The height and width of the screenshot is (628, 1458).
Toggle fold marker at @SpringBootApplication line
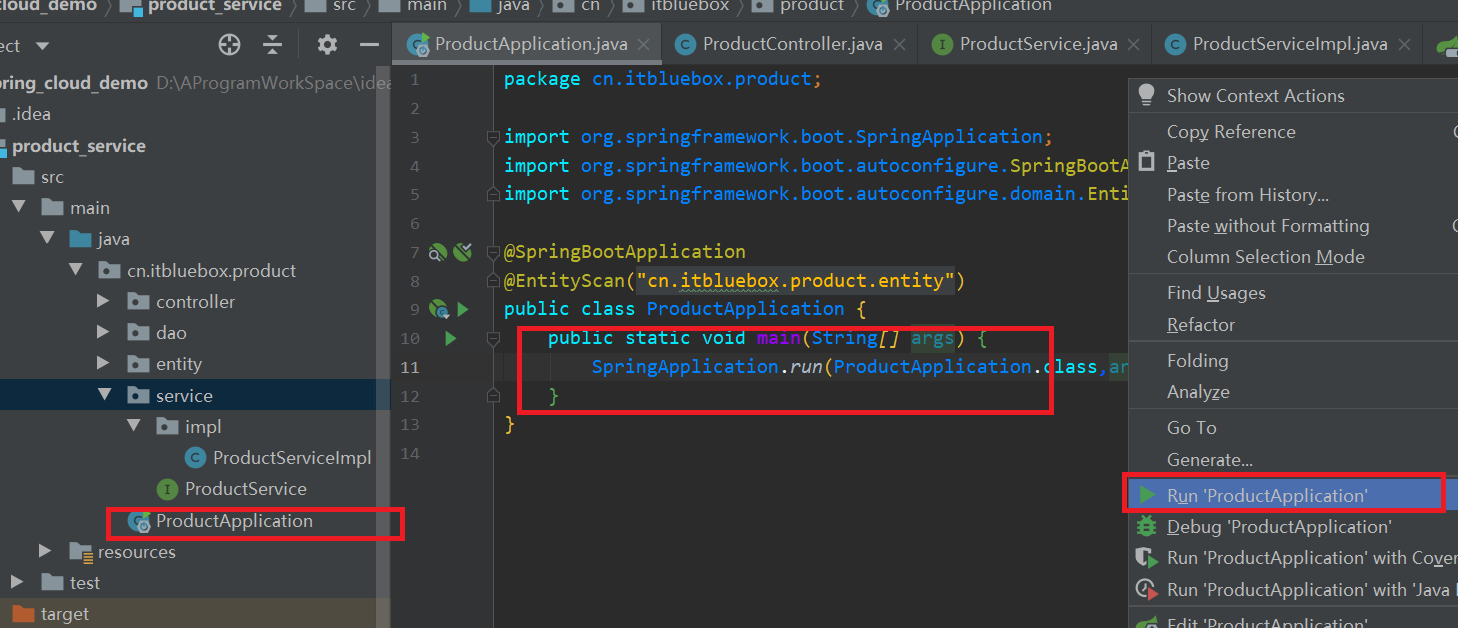[x=491, y=252]
